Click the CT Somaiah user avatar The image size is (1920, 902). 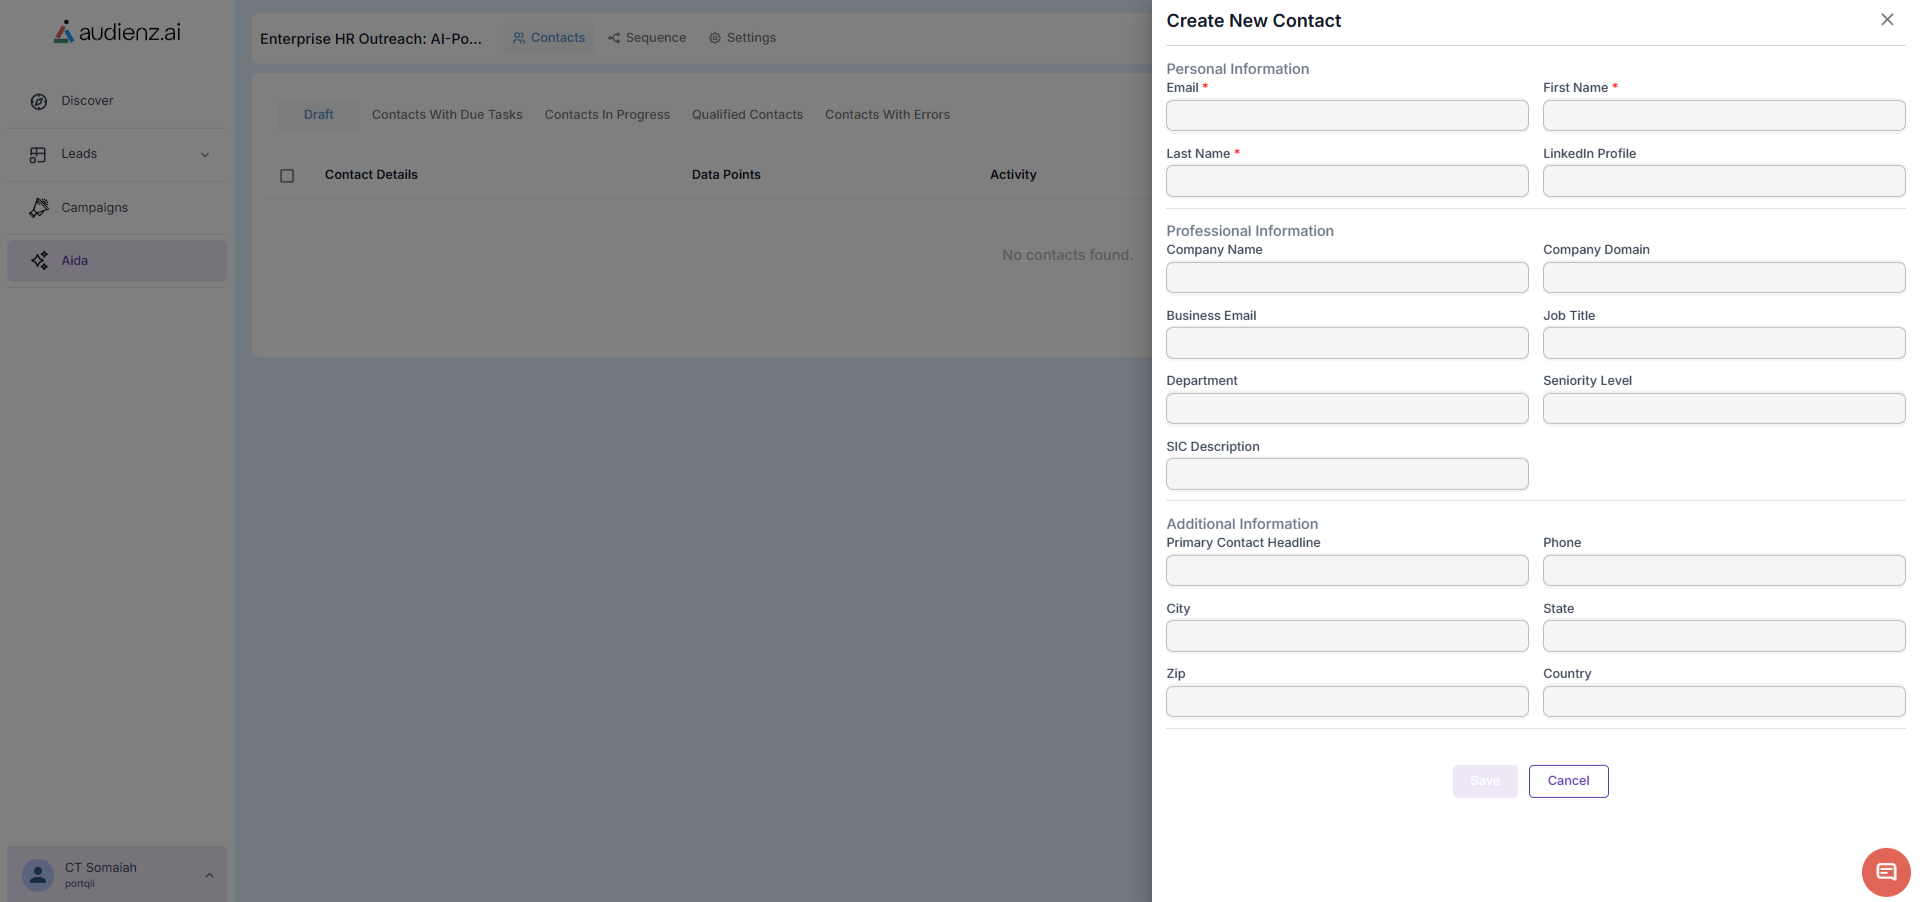click(38, 875)
